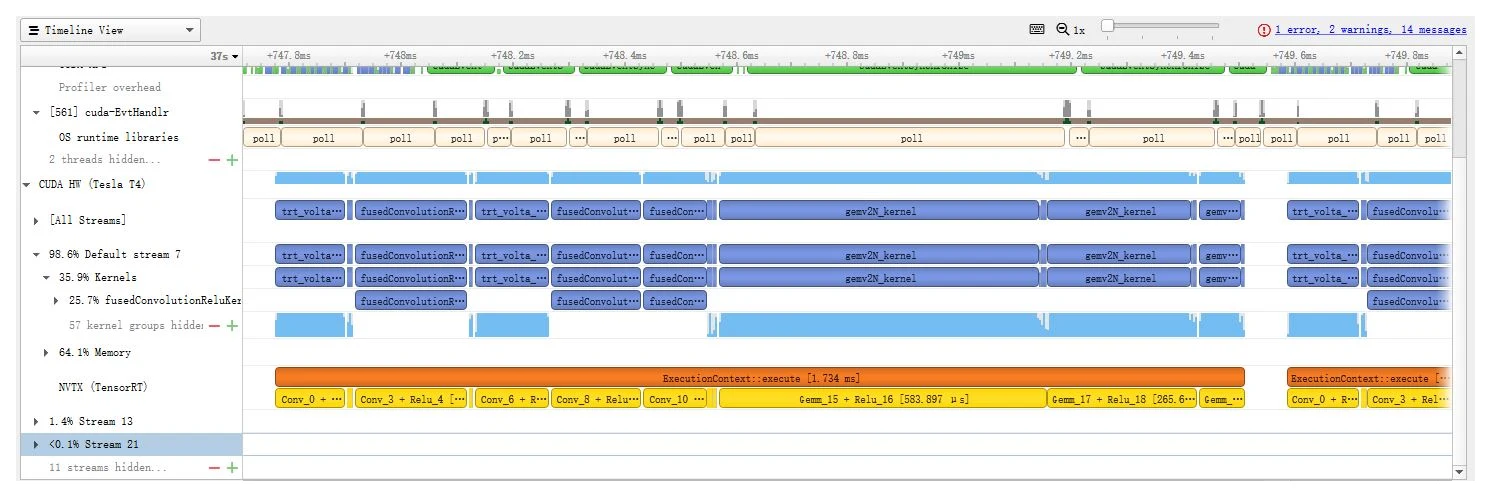Click the red minus for 11 streams hidden

(x=213, y=468)
